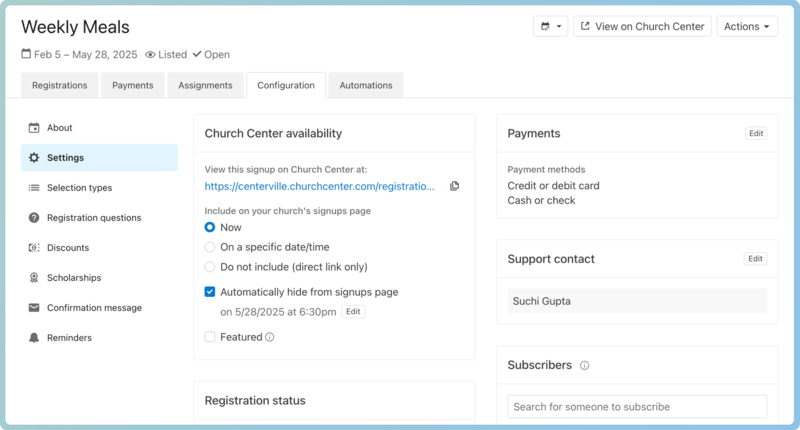This screenshot has width=800, height=430.
Task: Open the Actions dropdown menu
Action: pos(747,27)
